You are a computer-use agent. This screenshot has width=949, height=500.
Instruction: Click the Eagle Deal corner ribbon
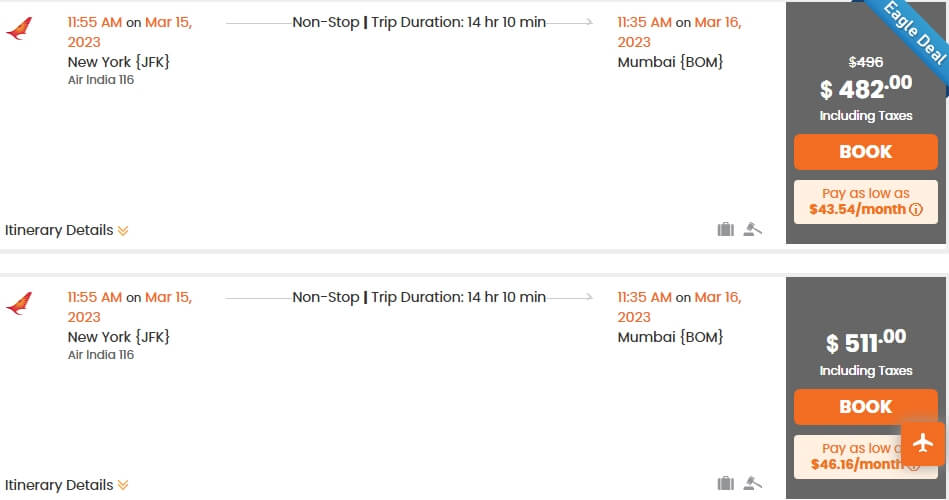tap(915, 33)
